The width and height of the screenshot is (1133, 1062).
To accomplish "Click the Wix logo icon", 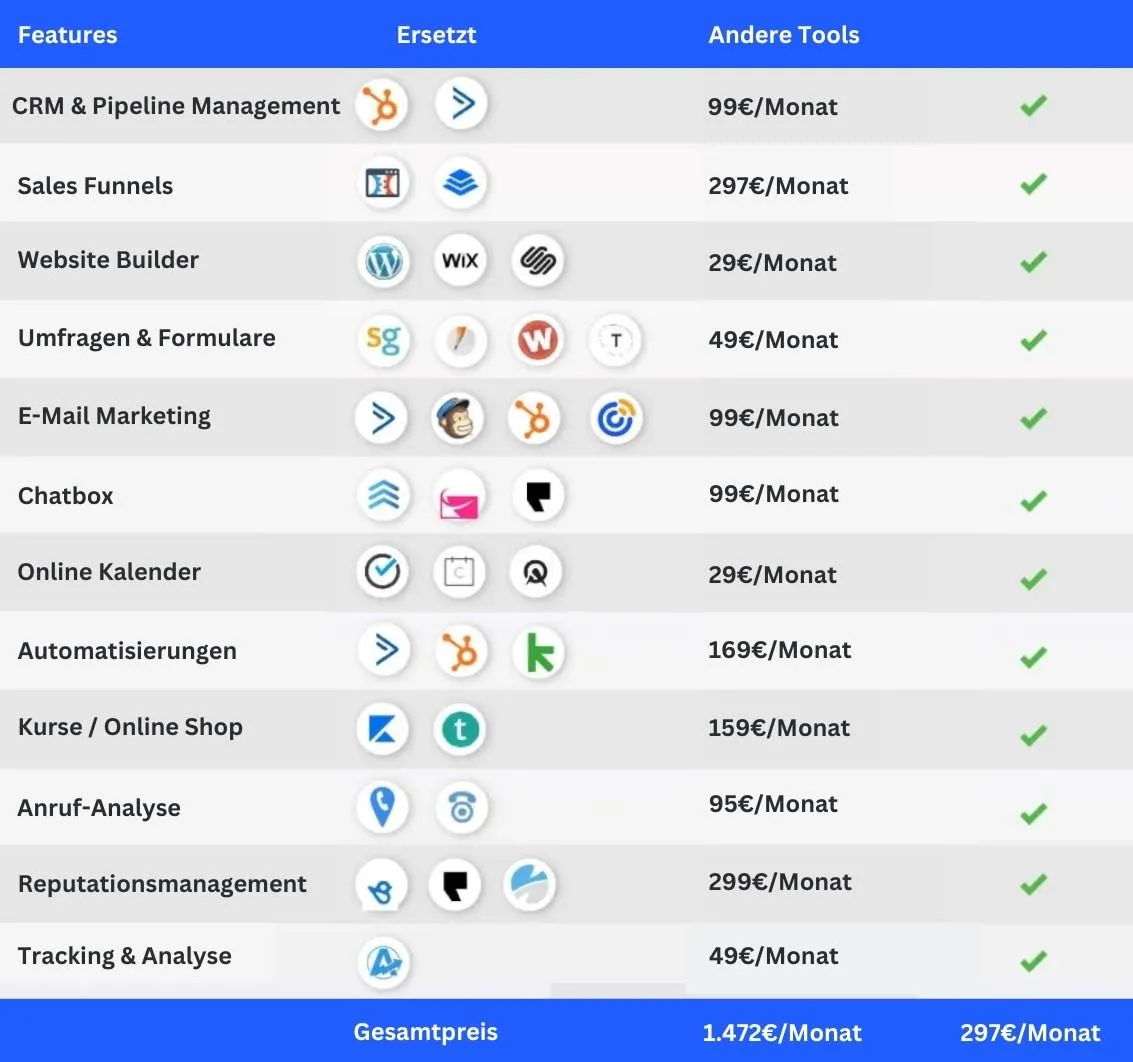I will [461, 262].
